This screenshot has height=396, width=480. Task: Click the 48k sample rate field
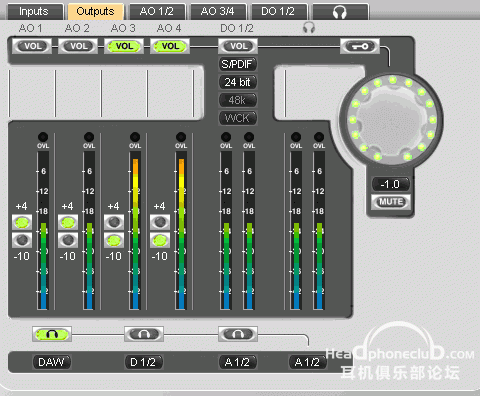[238, 100]
